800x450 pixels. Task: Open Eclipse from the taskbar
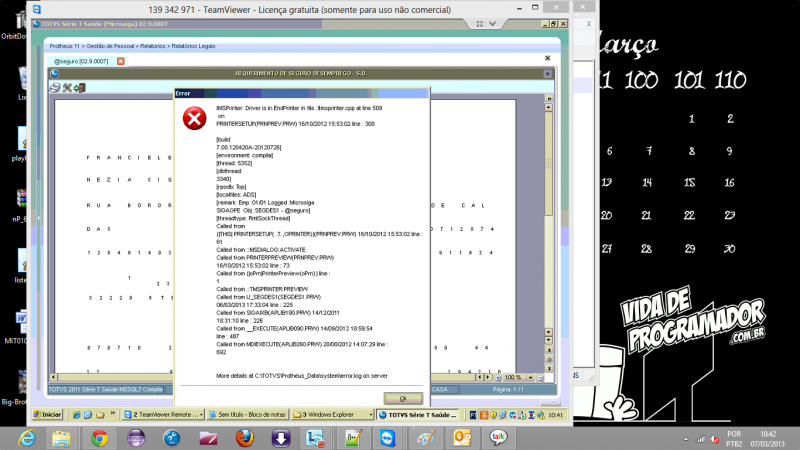[136, 438]
